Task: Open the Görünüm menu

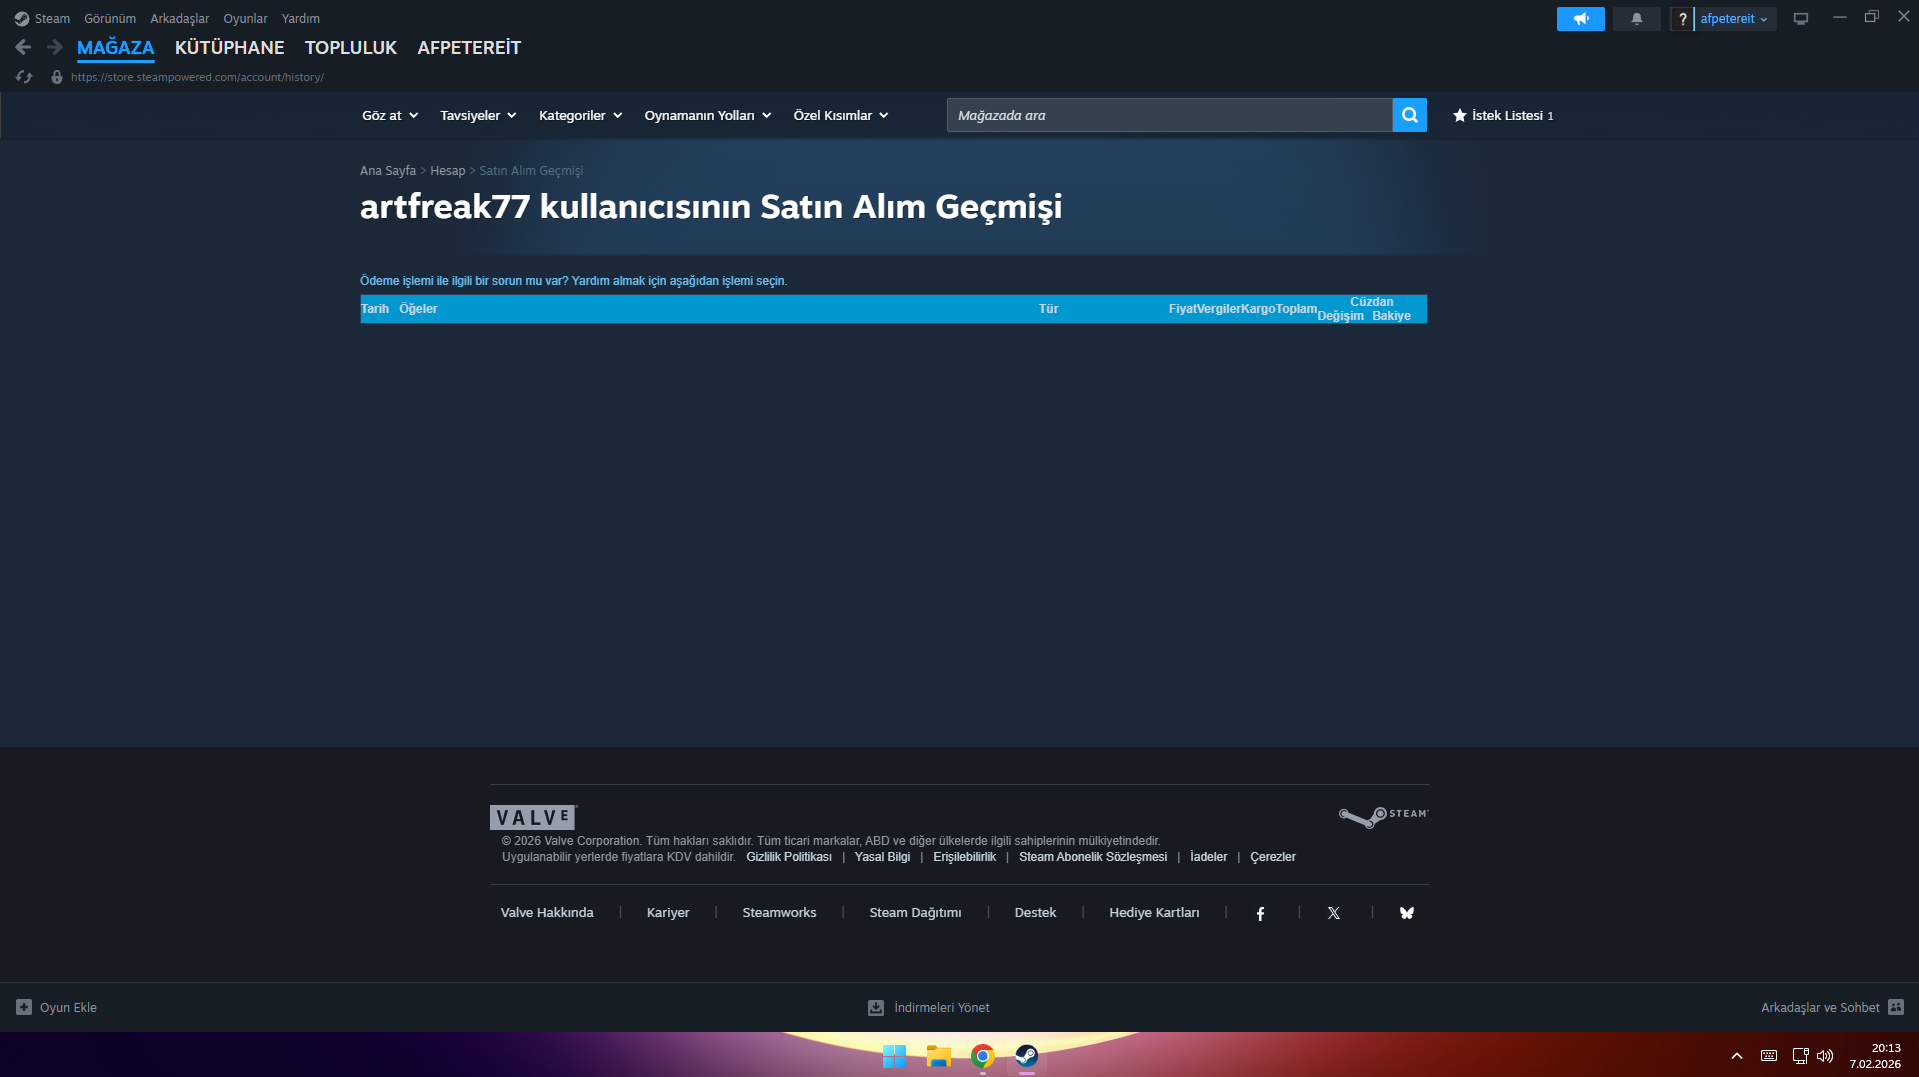Action: 110,19
